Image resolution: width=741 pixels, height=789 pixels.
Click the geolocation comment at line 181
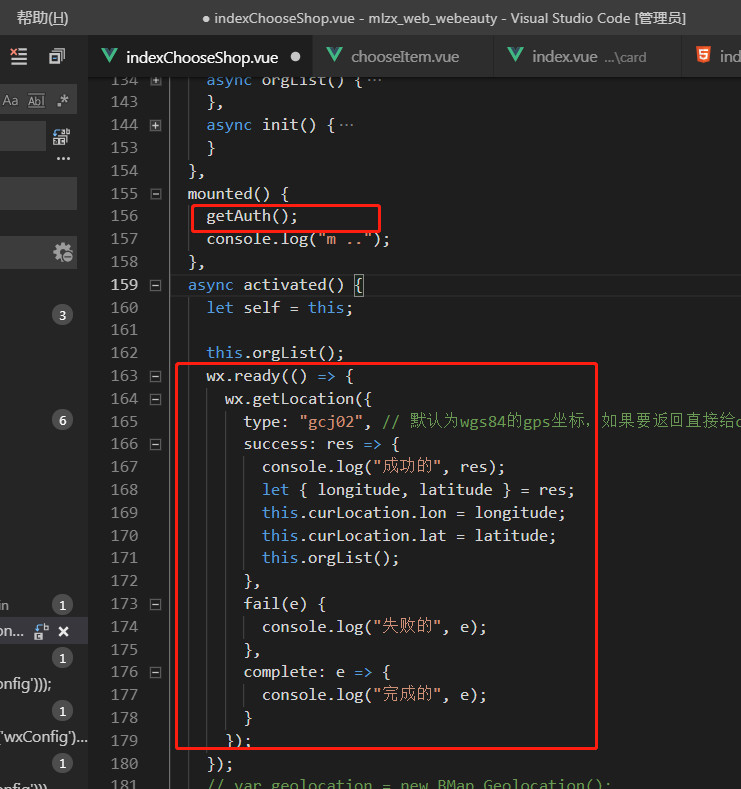click(409, 784)
